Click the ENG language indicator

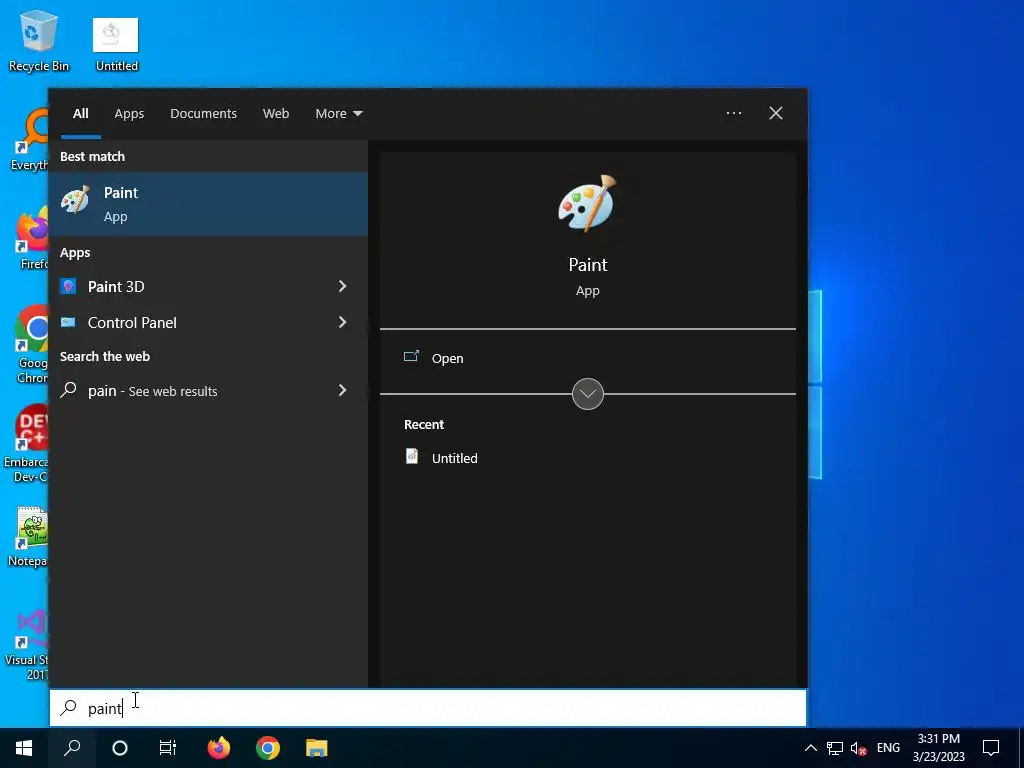888,748
